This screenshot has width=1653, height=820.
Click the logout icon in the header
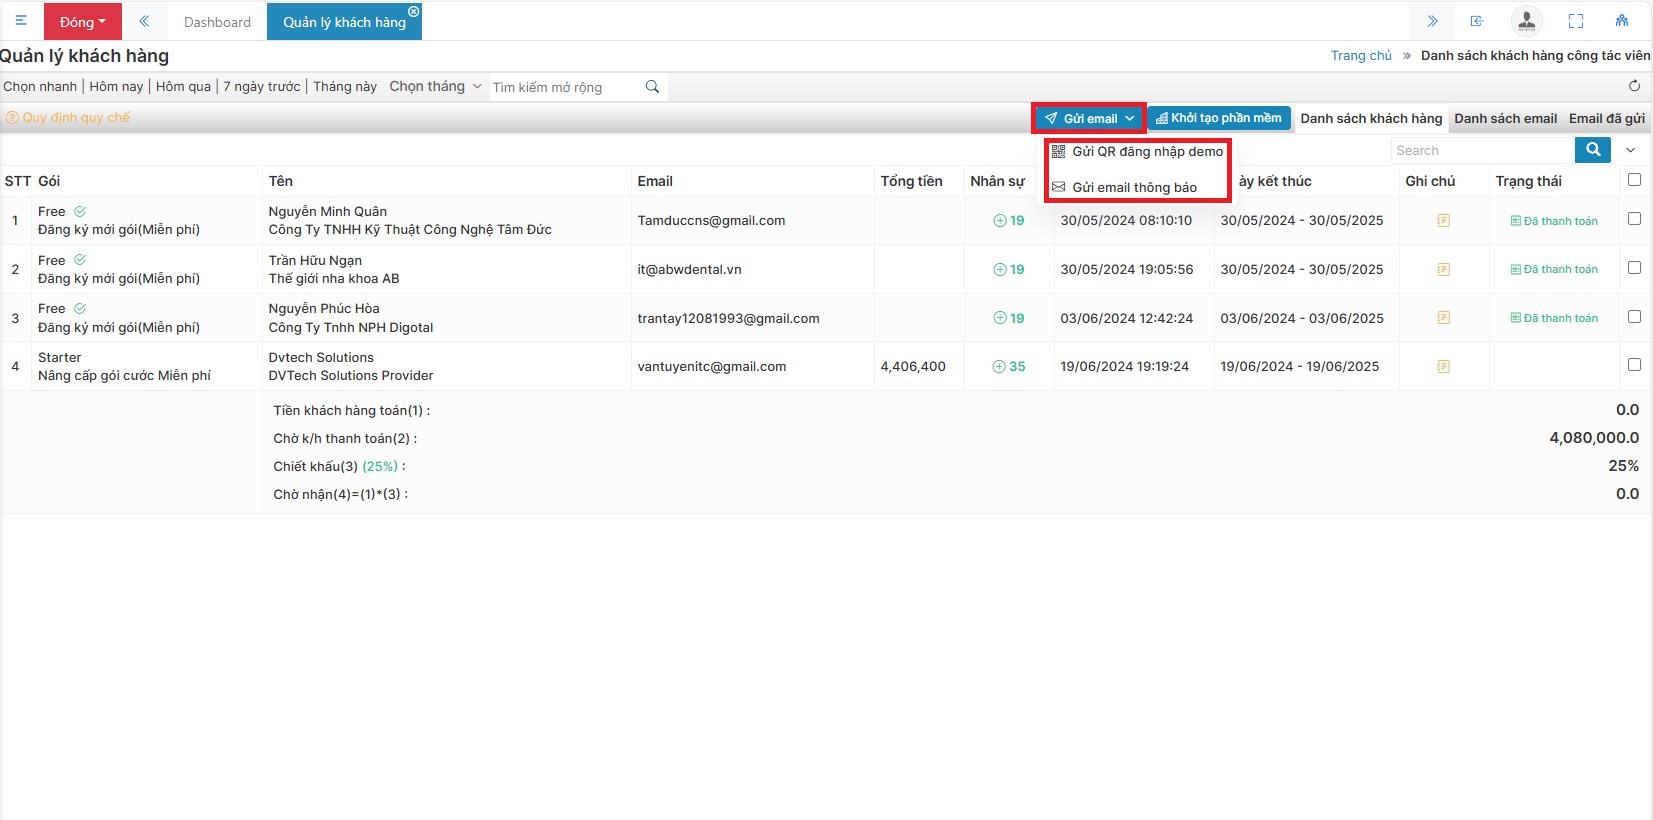pos(1477,21)
